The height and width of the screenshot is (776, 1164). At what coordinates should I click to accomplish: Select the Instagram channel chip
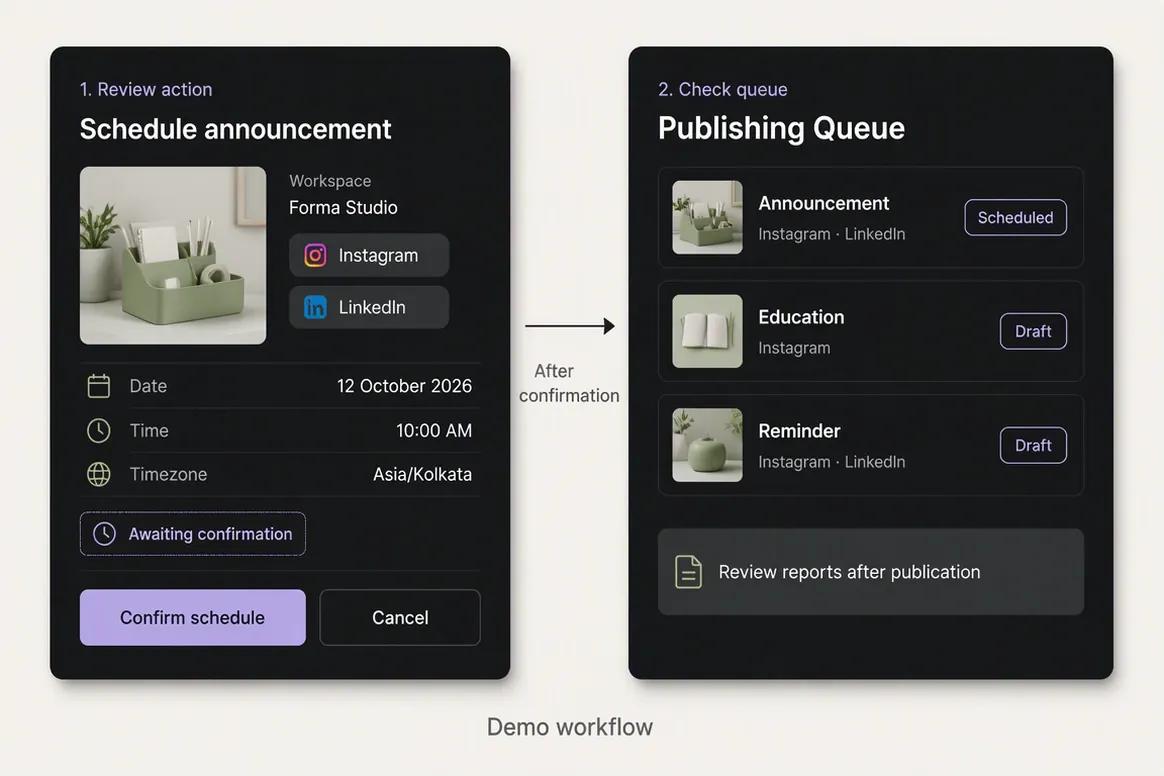click(369, 255)
